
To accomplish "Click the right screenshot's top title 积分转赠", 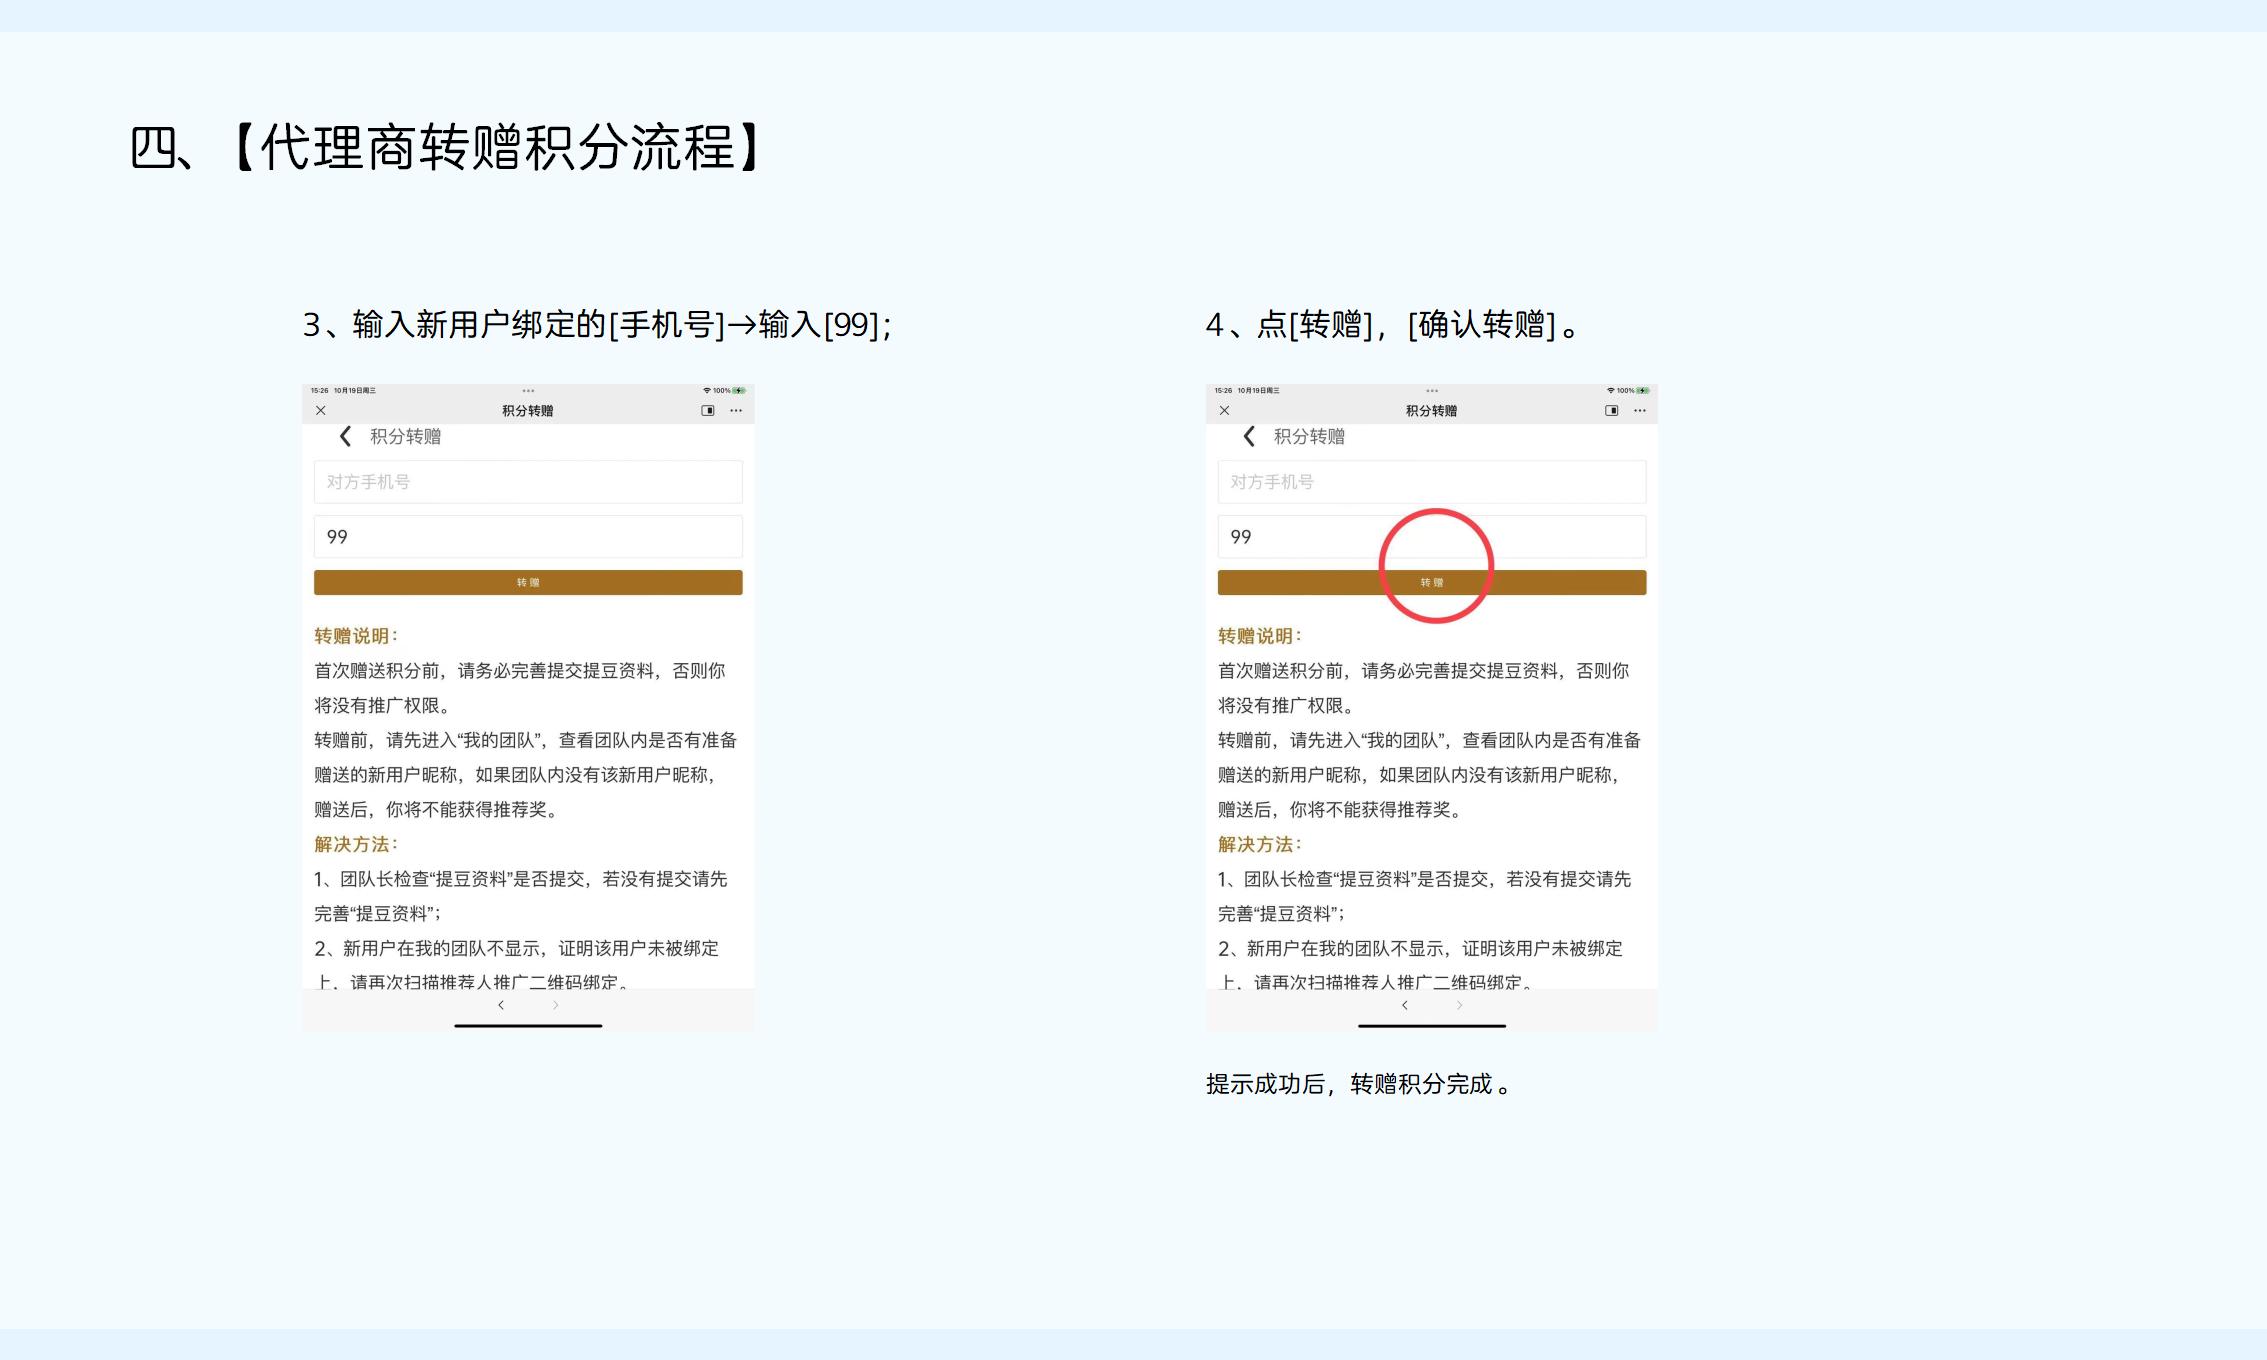I will coord(1431,411).
